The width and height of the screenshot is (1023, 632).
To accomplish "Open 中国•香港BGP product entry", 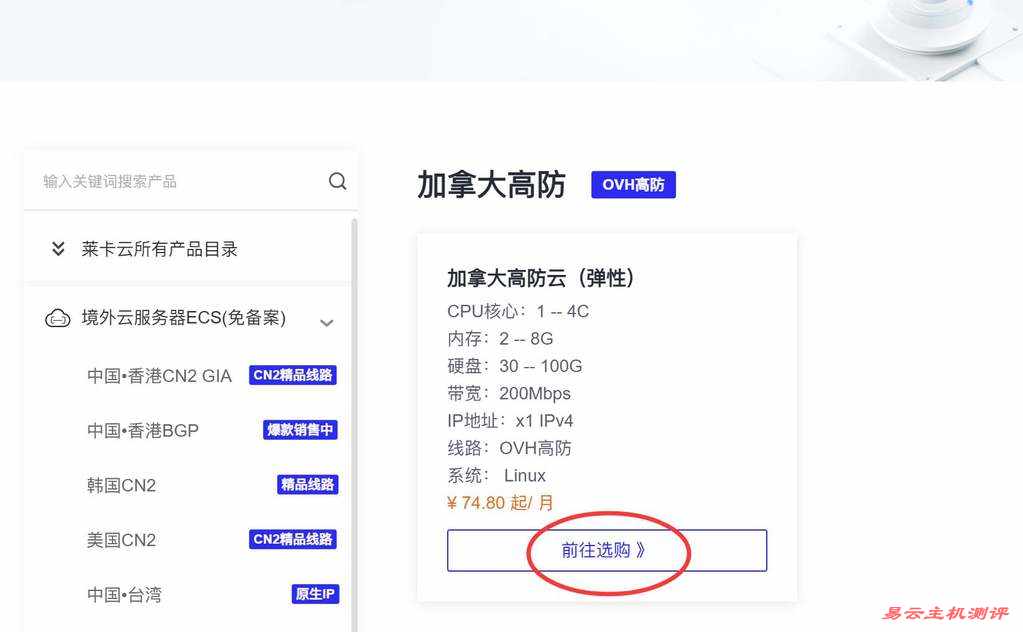I will 143,430.
